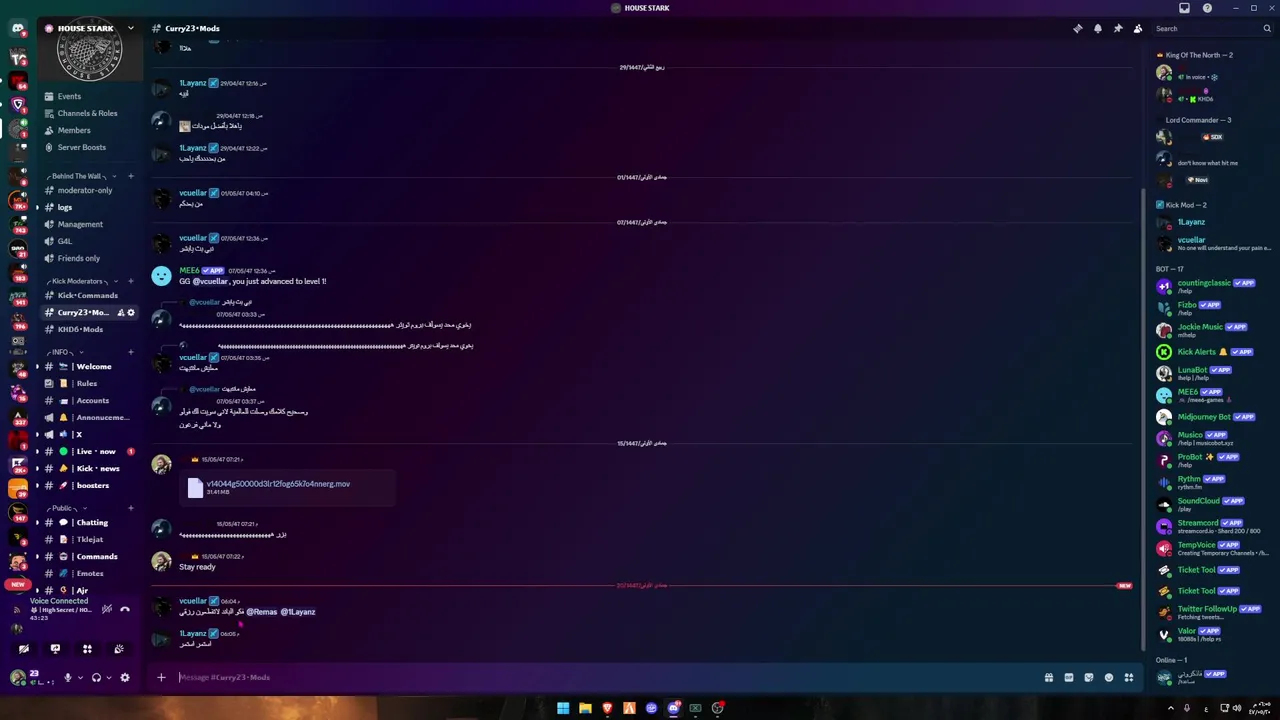Open ProBot in member list

point(1213,460)
